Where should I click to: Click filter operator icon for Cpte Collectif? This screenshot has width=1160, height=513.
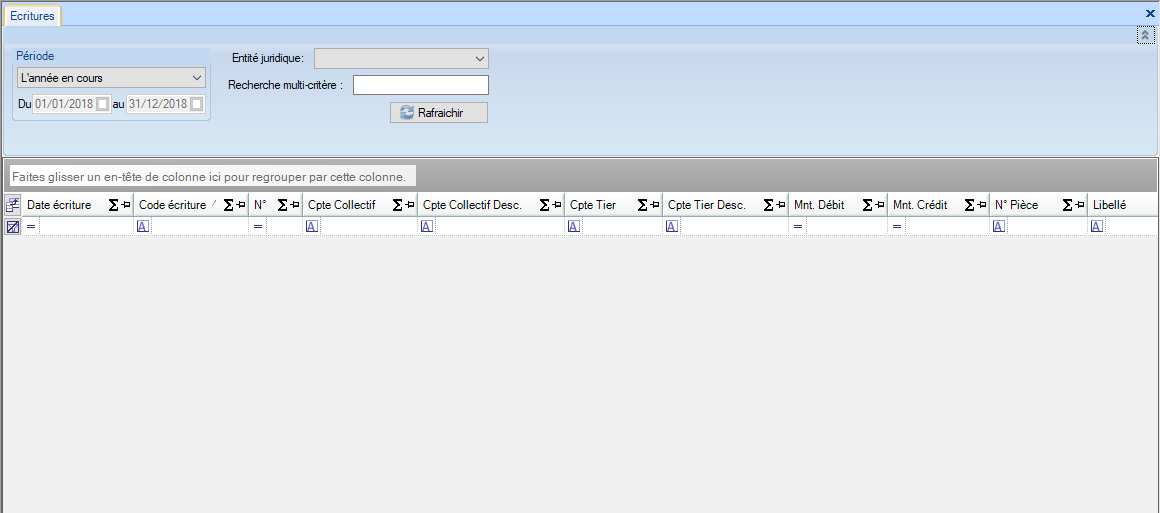click(311, 227)
